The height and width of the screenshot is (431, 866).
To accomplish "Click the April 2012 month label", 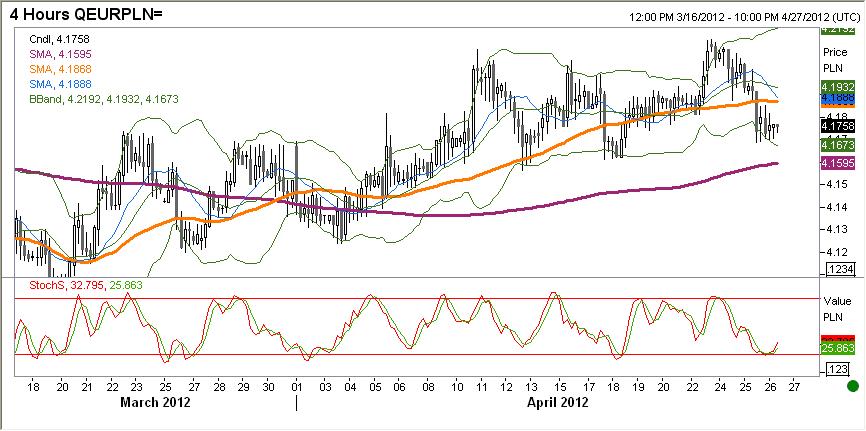I will (558, 402).
